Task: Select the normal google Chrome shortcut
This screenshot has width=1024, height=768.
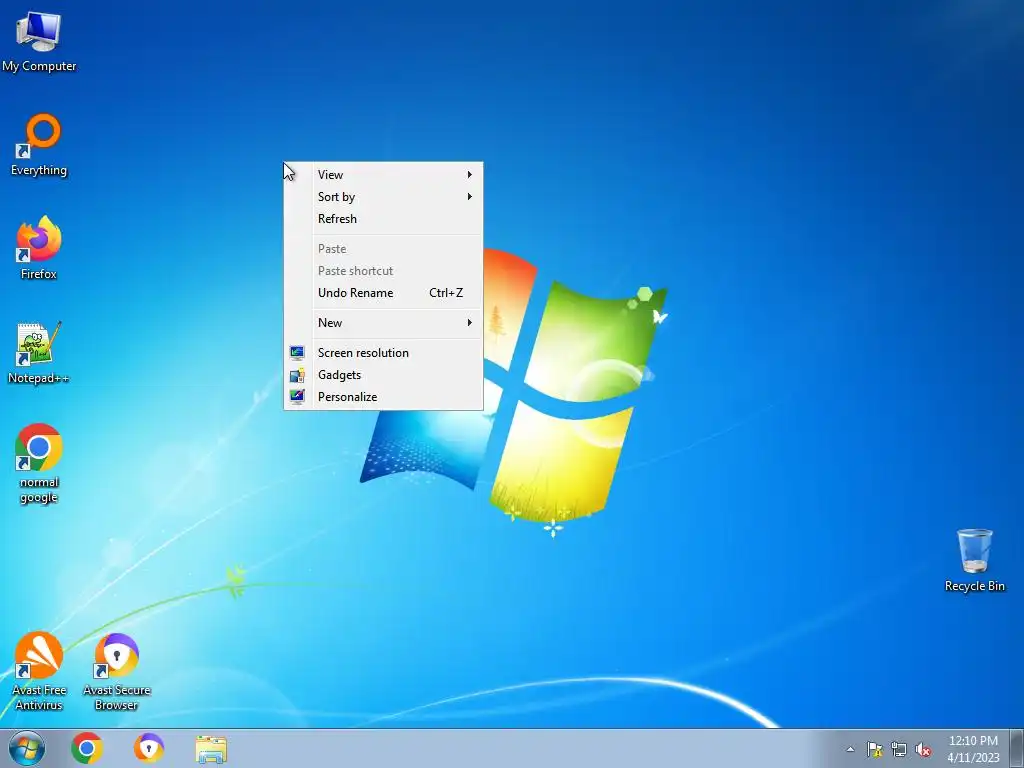Action: pos(39,464)
